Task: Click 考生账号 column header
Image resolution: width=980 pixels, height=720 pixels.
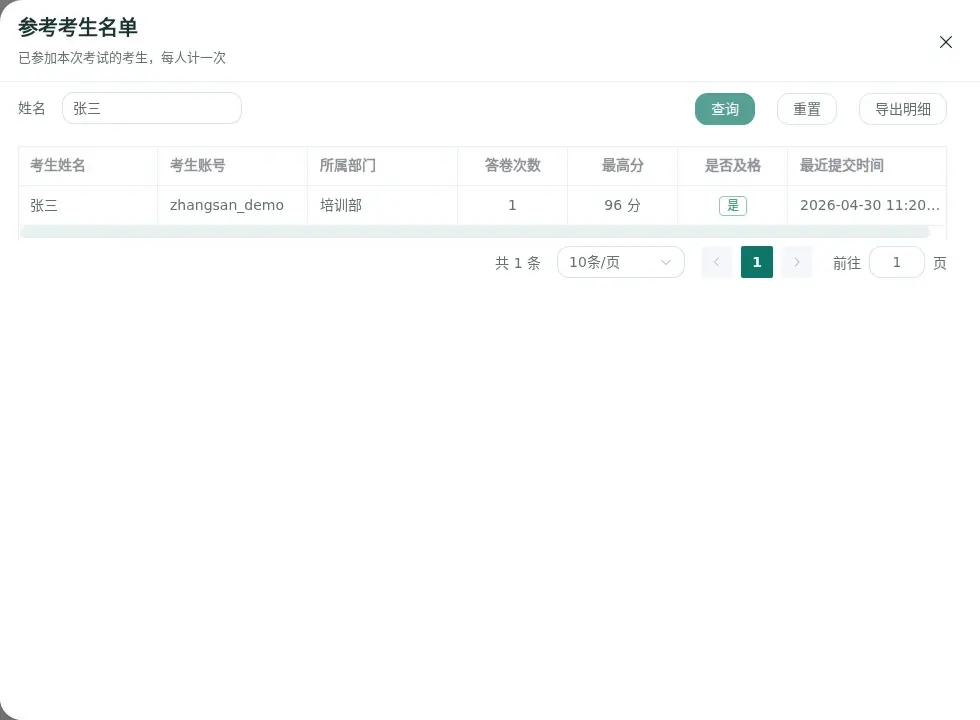Action: pos(232,166)
